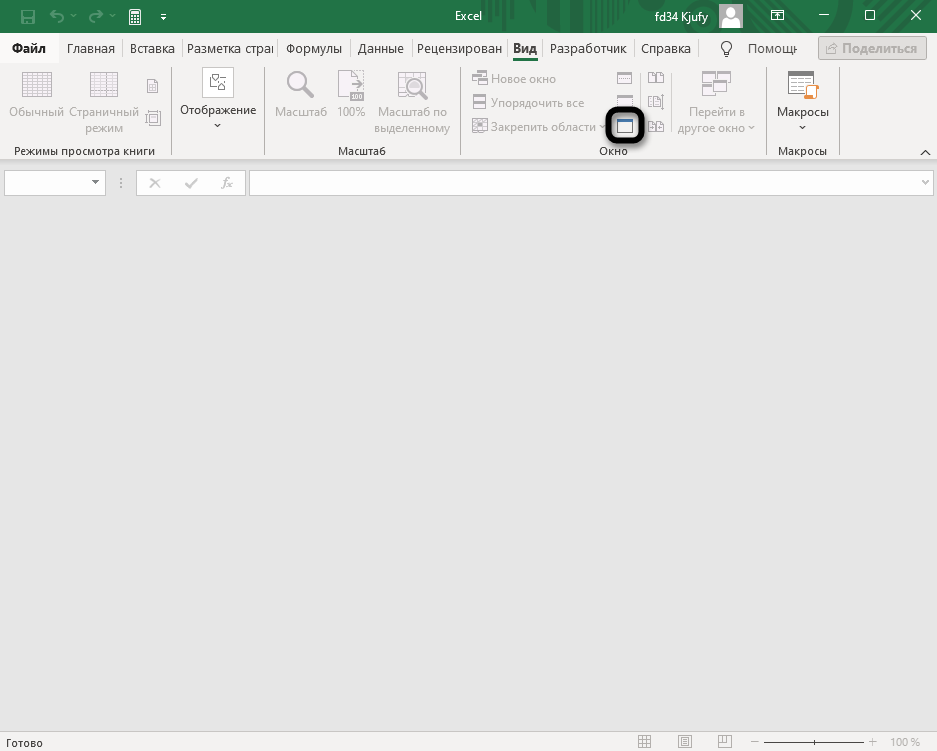
Task: Click the formula bar Enter checkmark icon
Action: click(191, 183)
